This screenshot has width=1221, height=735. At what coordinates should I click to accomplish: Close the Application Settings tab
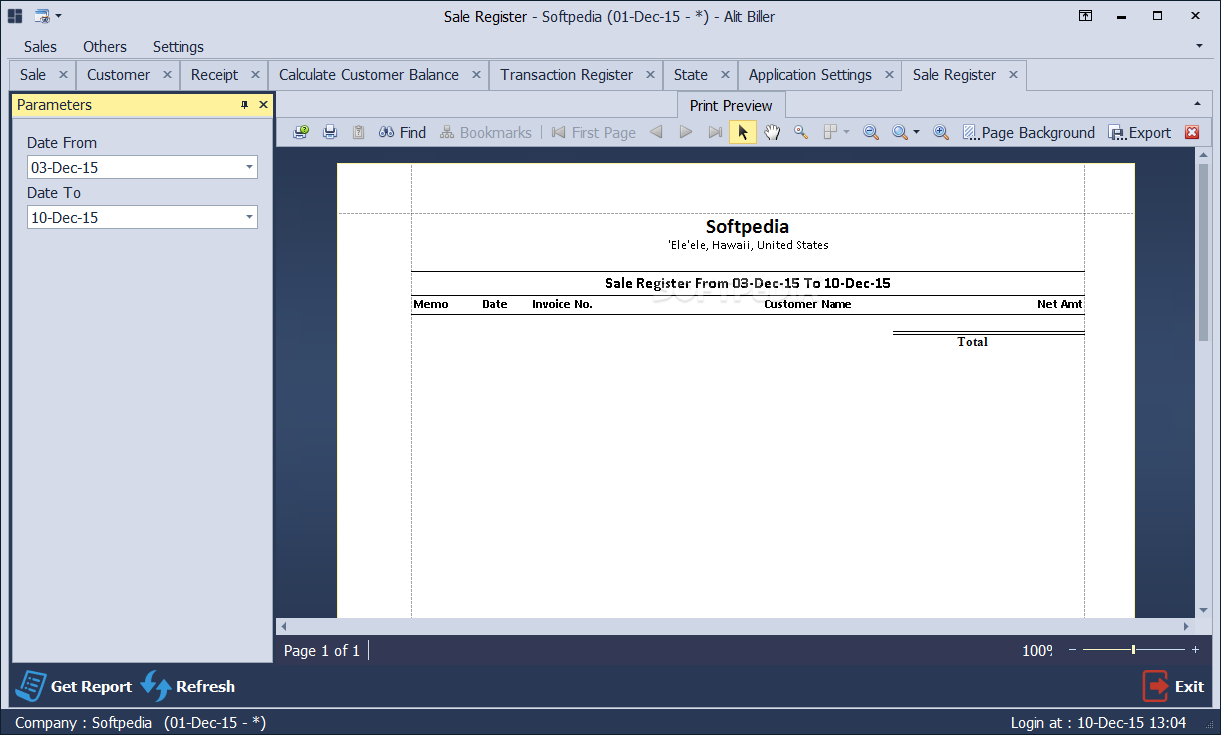tap(889, 75)
